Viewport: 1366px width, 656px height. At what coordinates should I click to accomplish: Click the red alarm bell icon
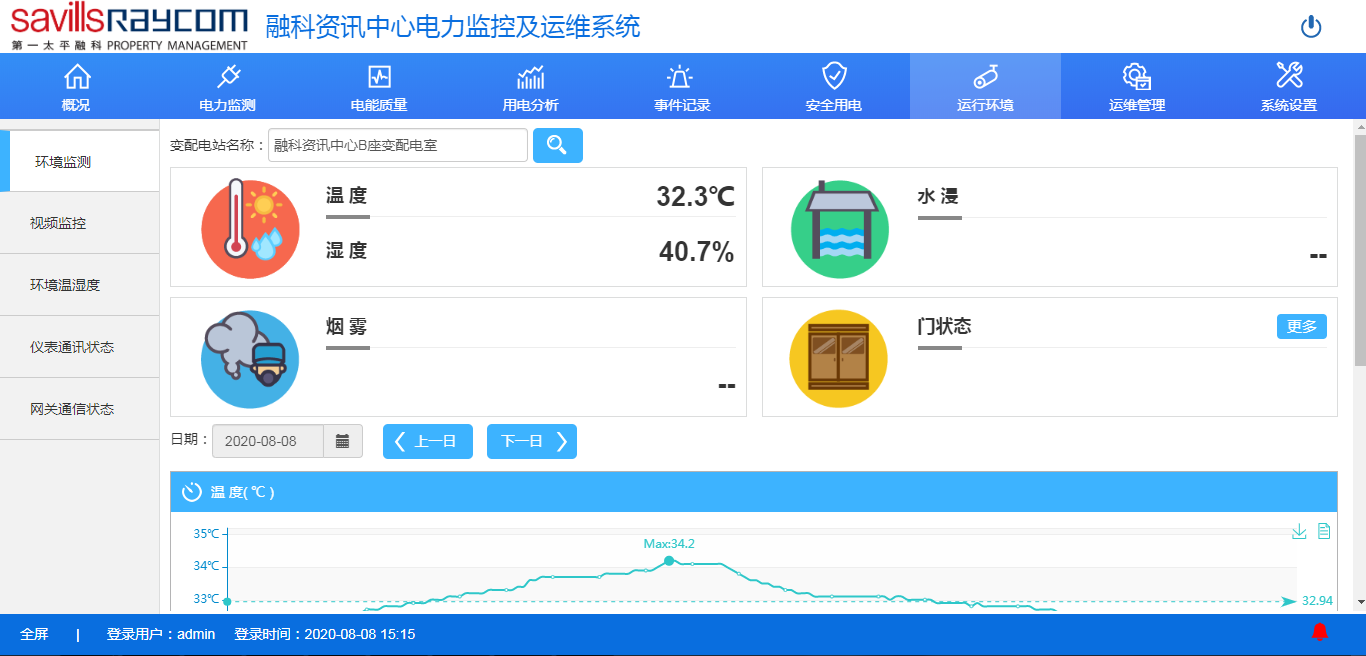(1320, 632)
